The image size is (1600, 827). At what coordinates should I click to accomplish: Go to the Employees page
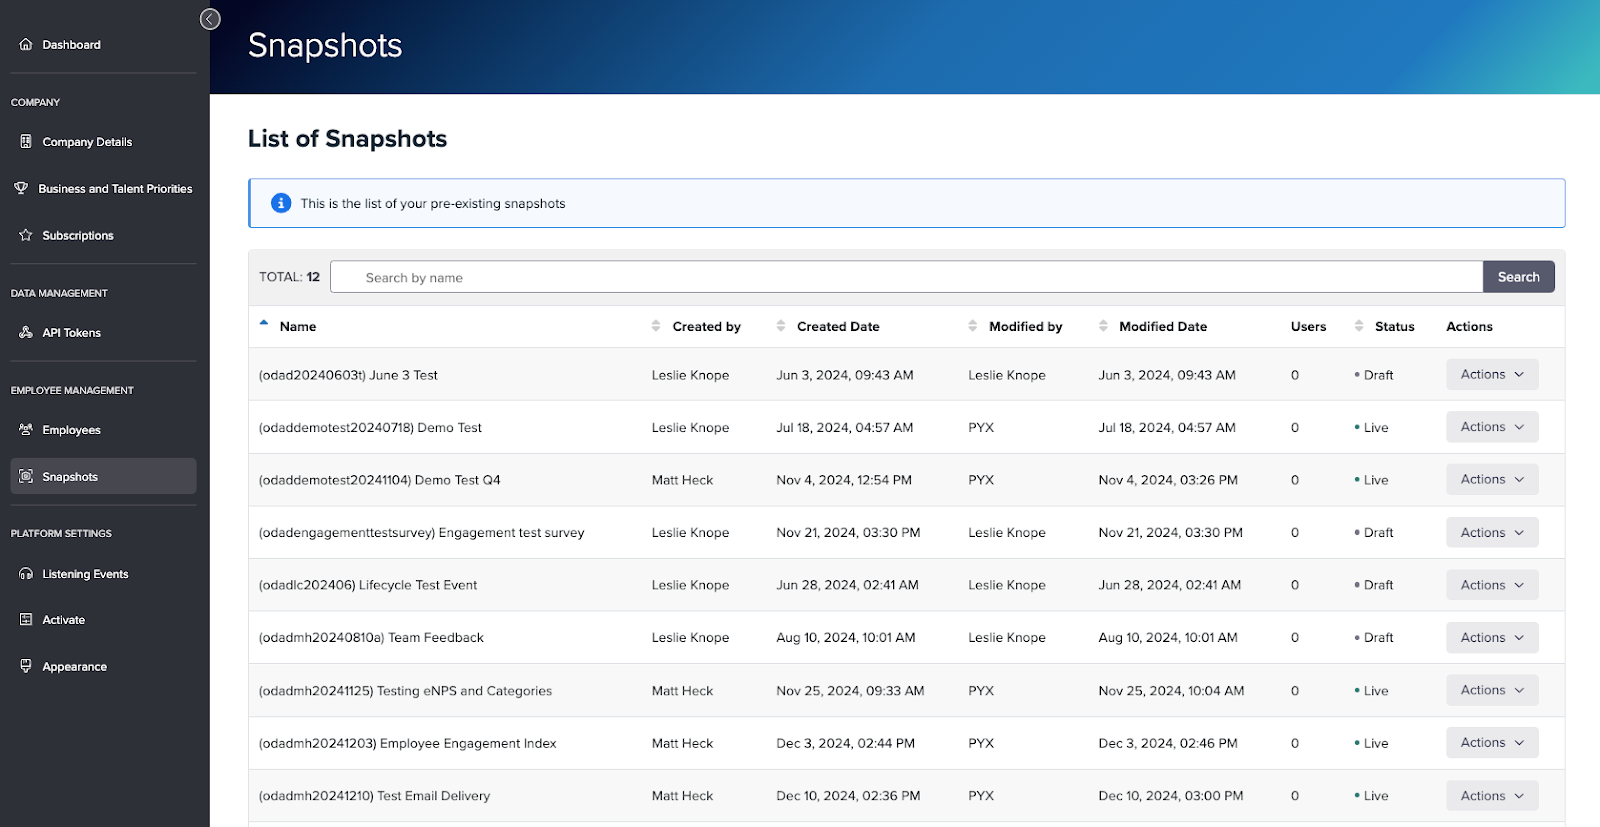click(71, 430)
